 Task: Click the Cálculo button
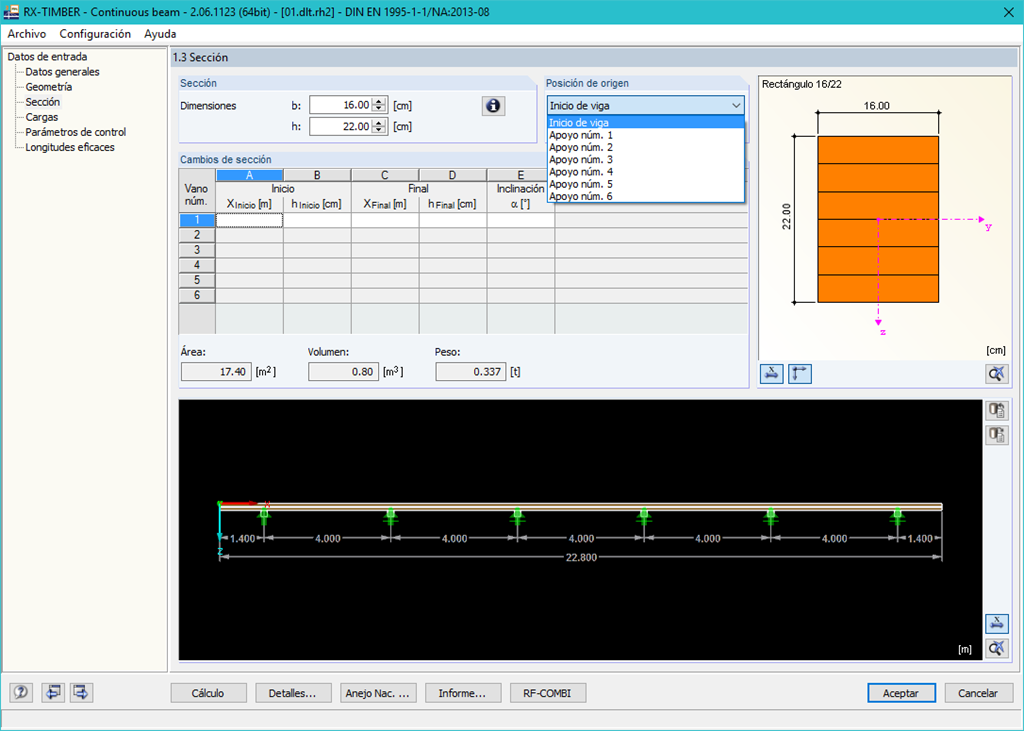click(x=208, y=693)
